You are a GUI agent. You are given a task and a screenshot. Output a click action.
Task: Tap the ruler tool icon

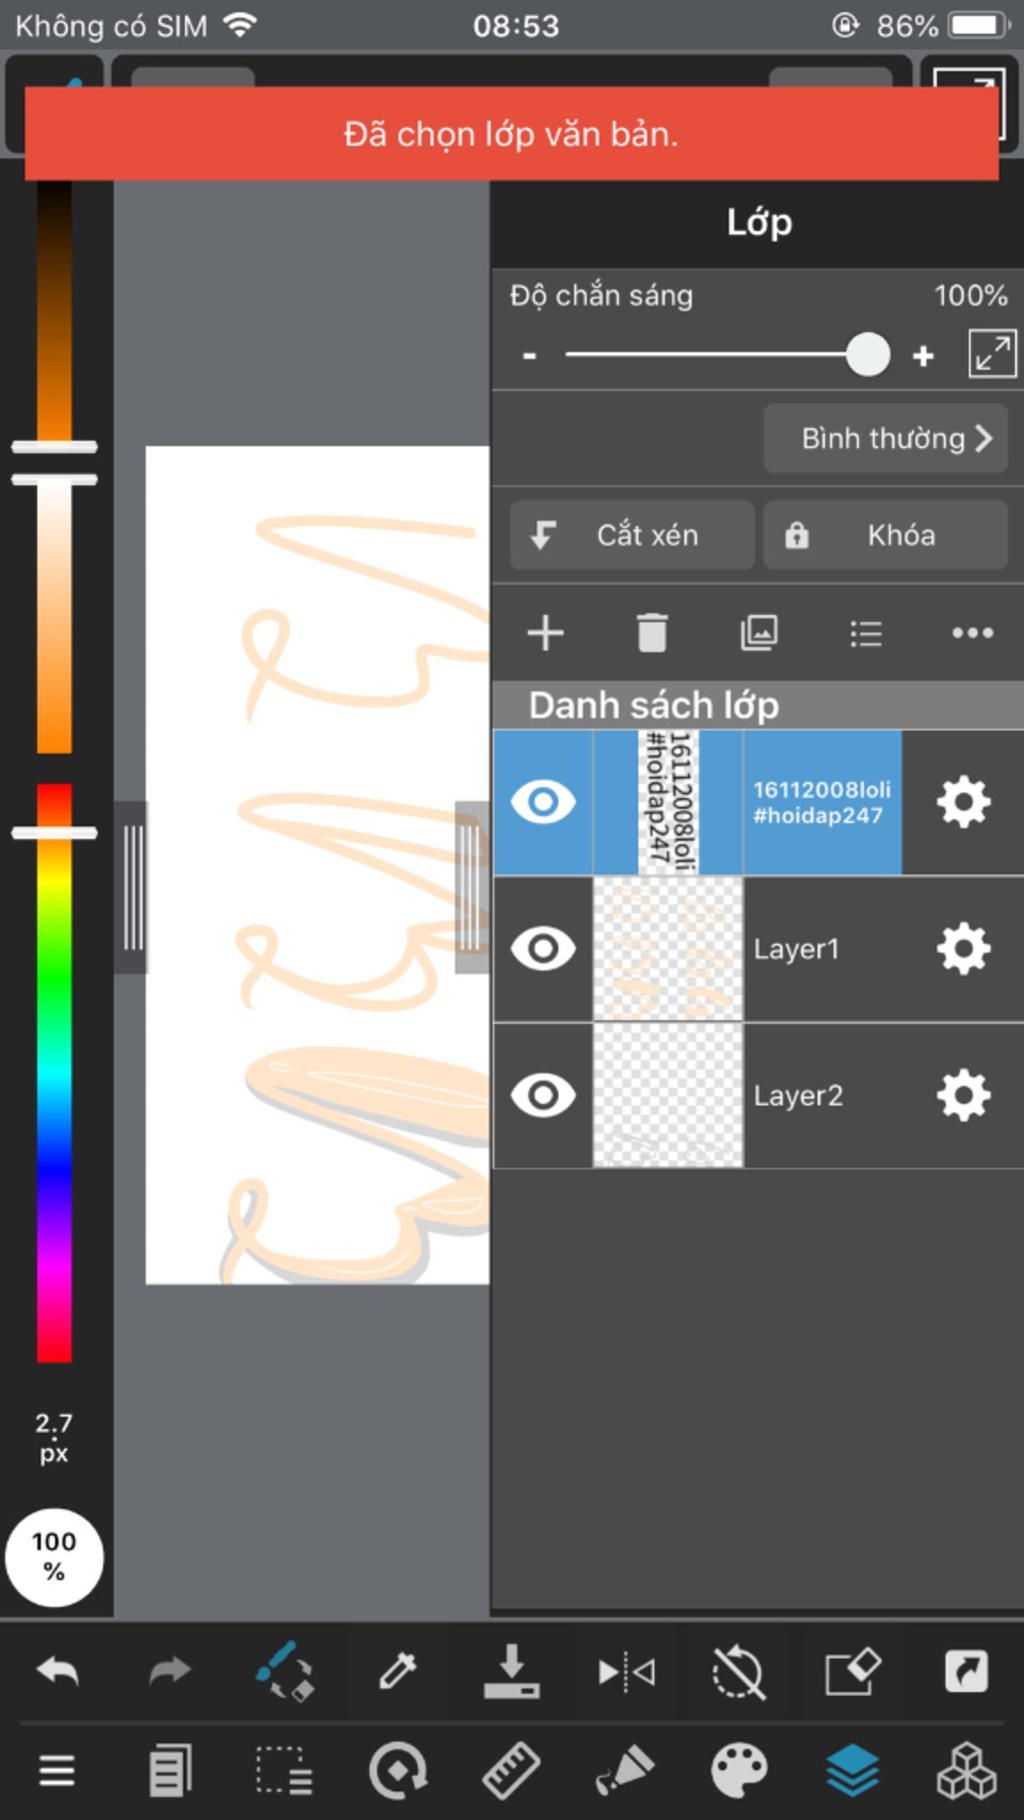click(511, 1771)
